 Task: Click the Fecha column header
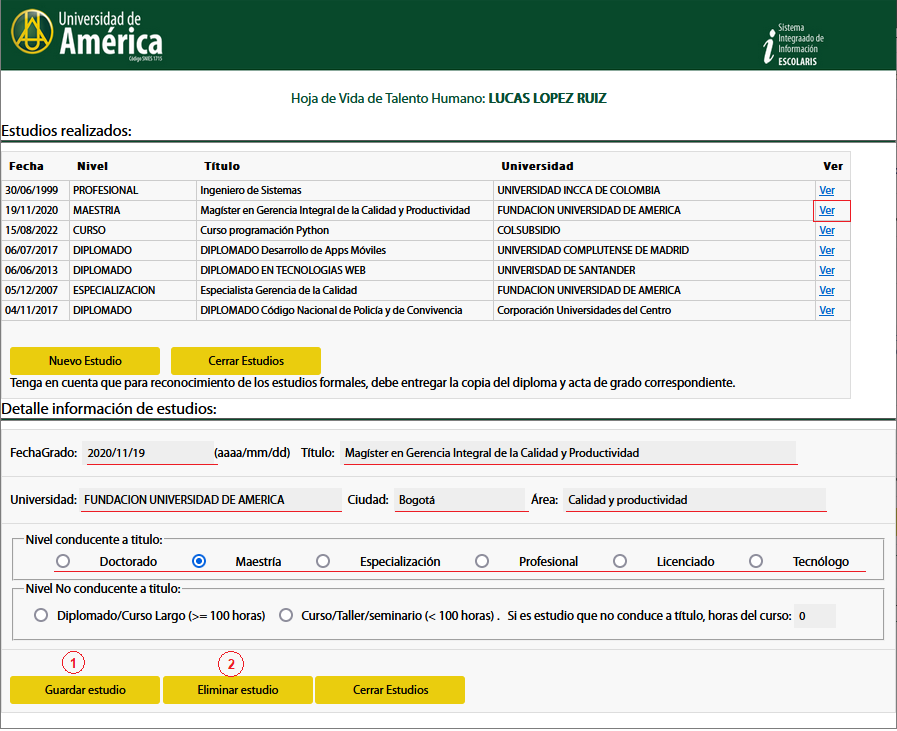(x=26, y=166)
